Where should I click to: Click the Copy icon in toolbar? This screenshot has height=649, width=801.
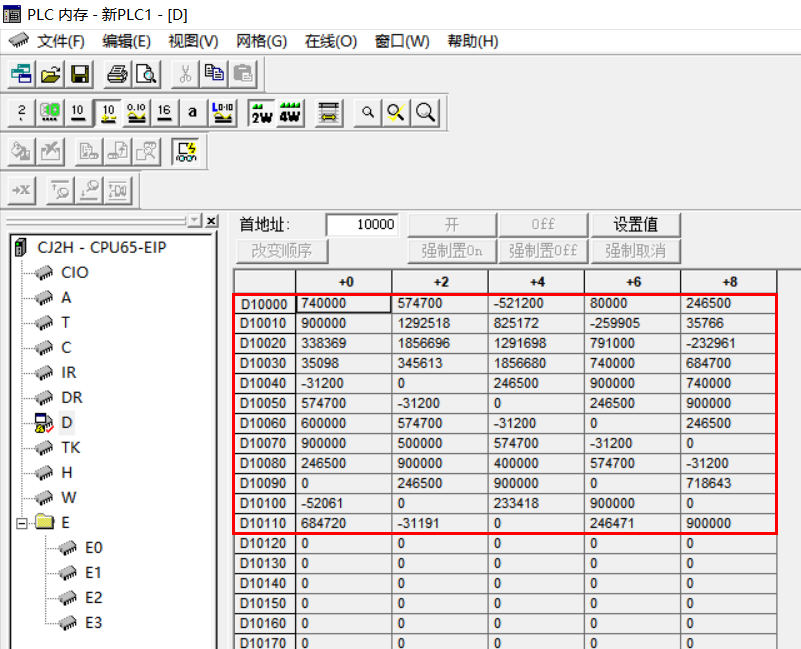pos(214,73)
